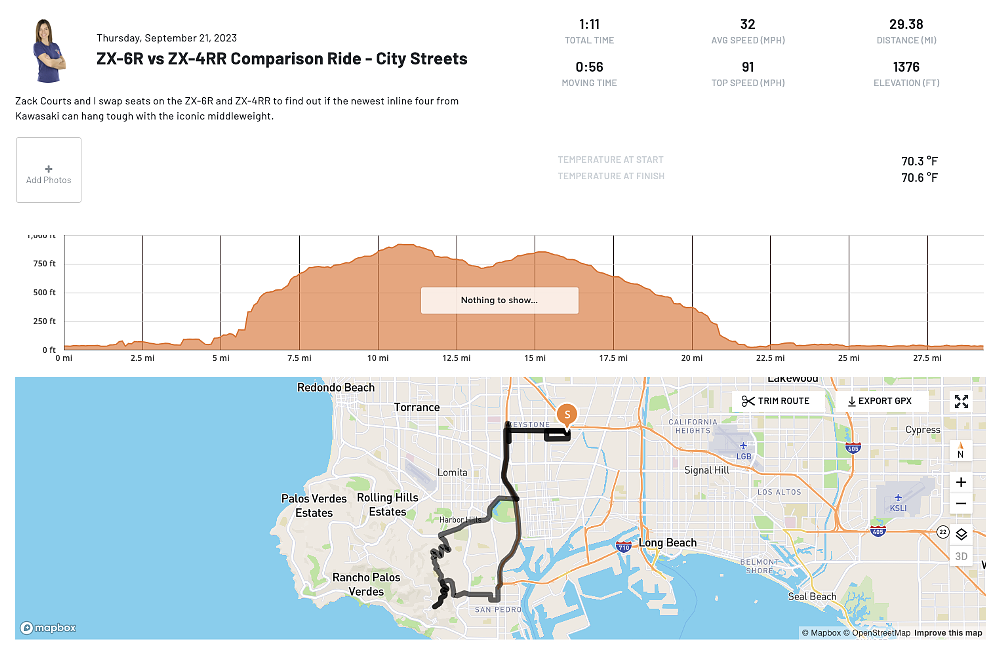Click the Mapbox attribution text link
Screen dimensions: 1000x649
click(x=823, y=633)
